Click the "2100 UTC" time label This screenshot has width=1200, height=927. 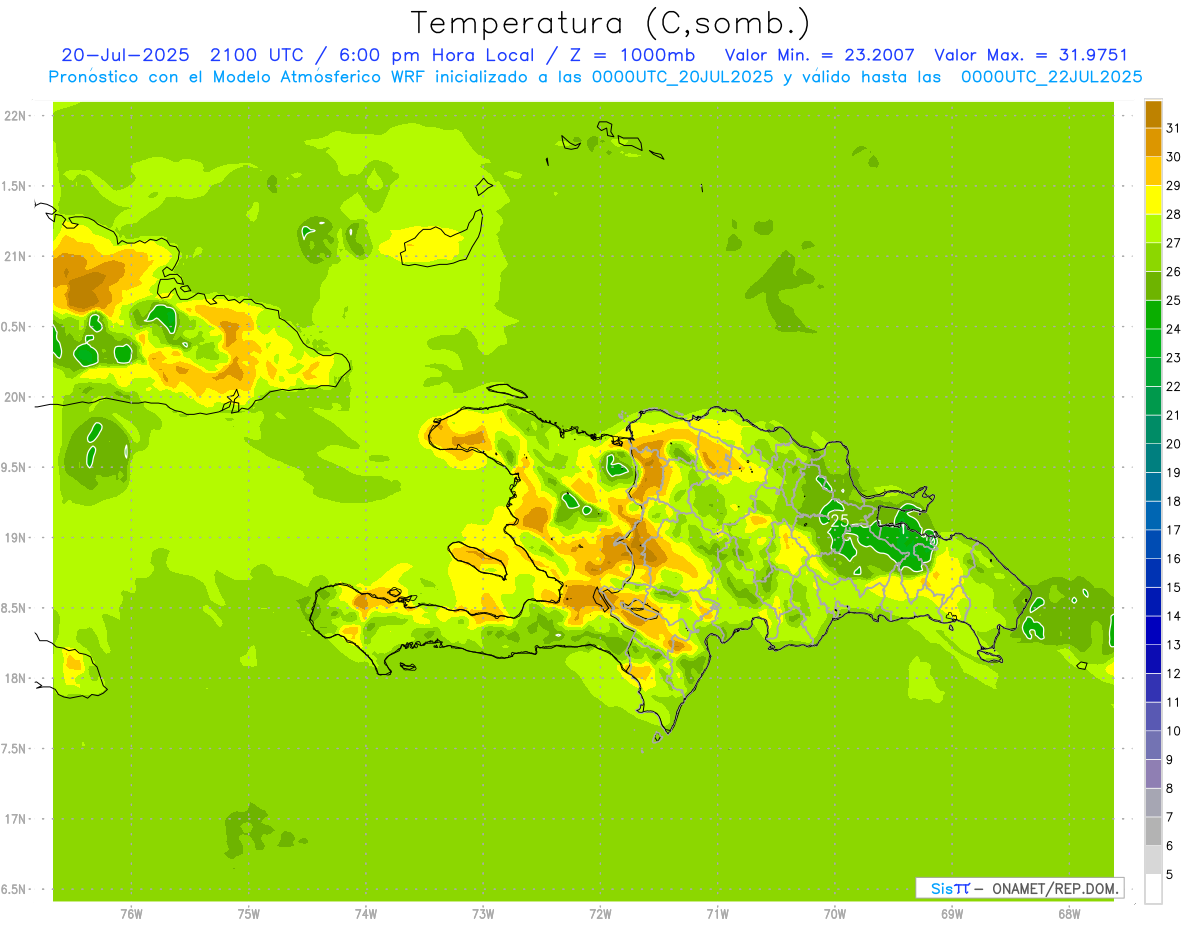(259, 55)
